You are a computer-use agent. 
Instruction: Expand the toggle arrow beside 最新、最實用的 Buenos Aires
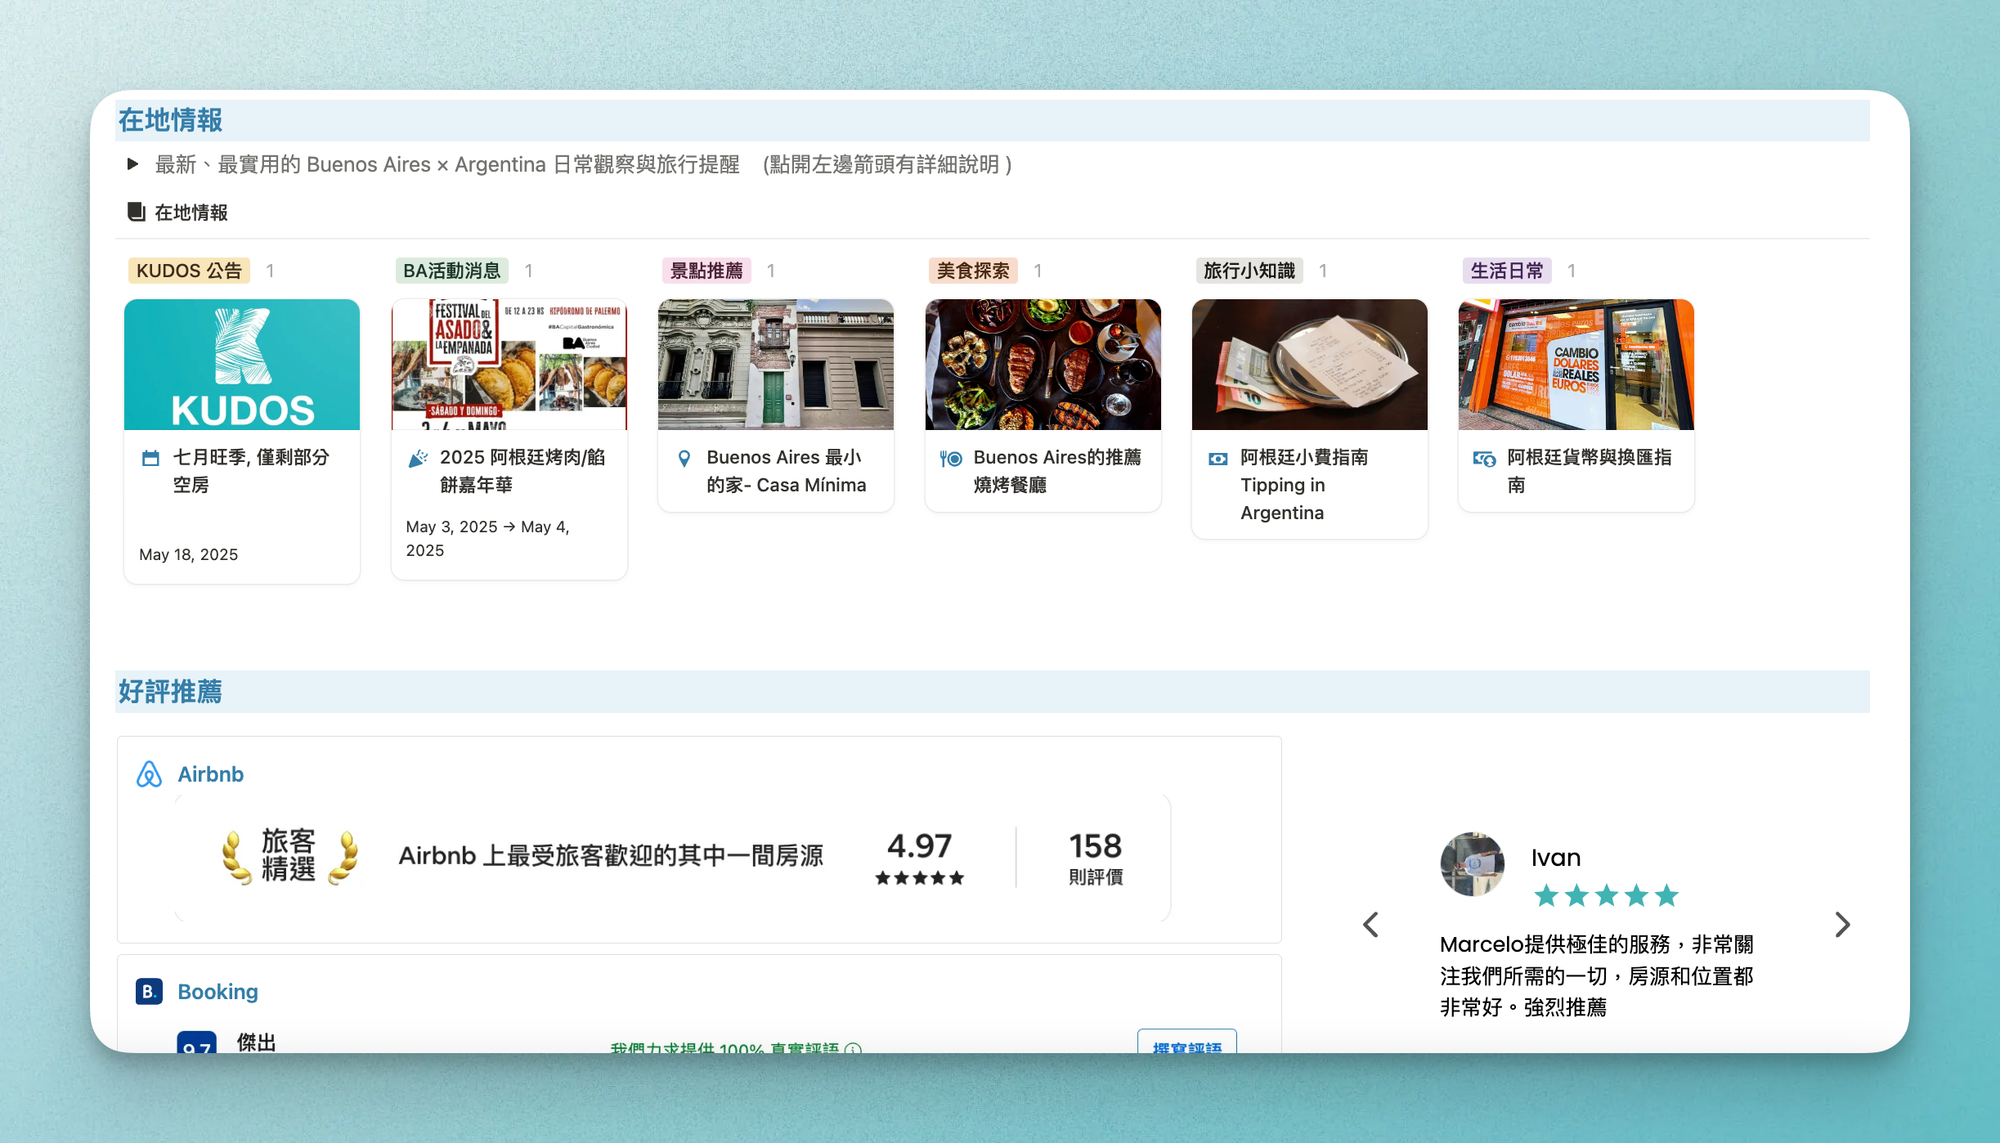coord(132,164)
